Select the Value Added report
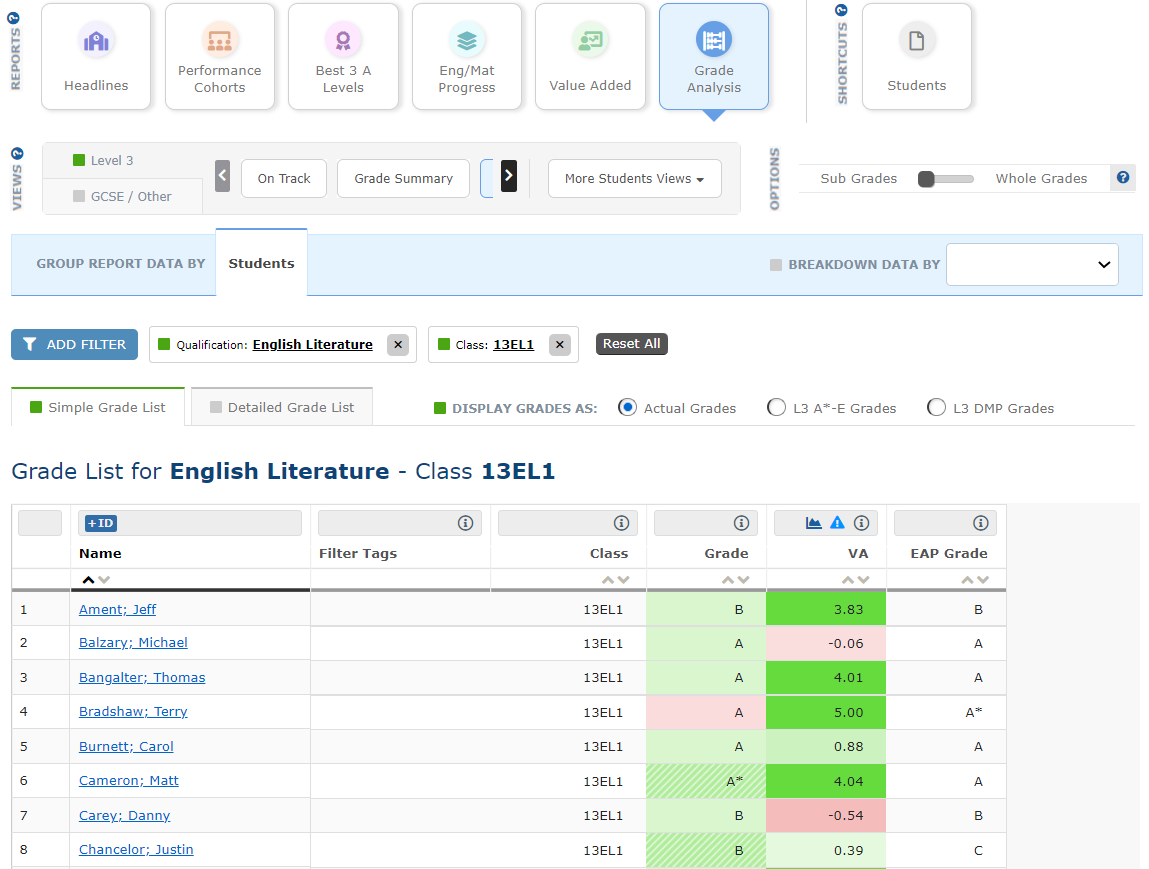The height and width of the screenshot is (869, 1149). tap(590, 56)
